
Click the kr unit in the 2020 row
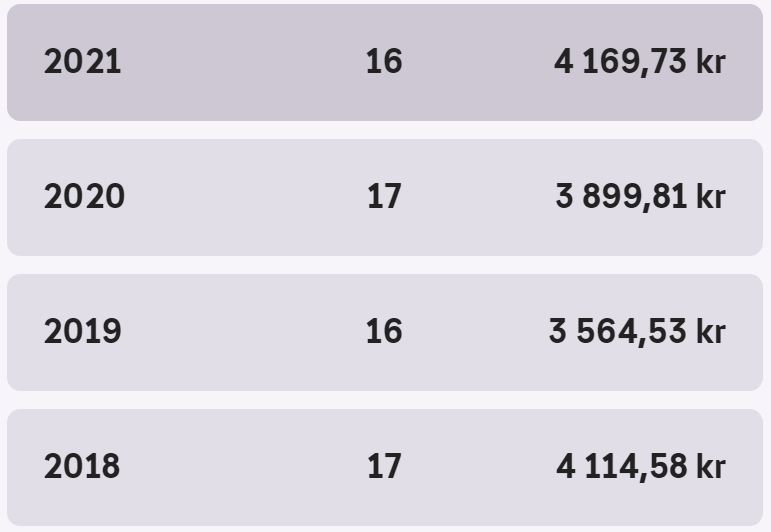click(x=711, y=197)
